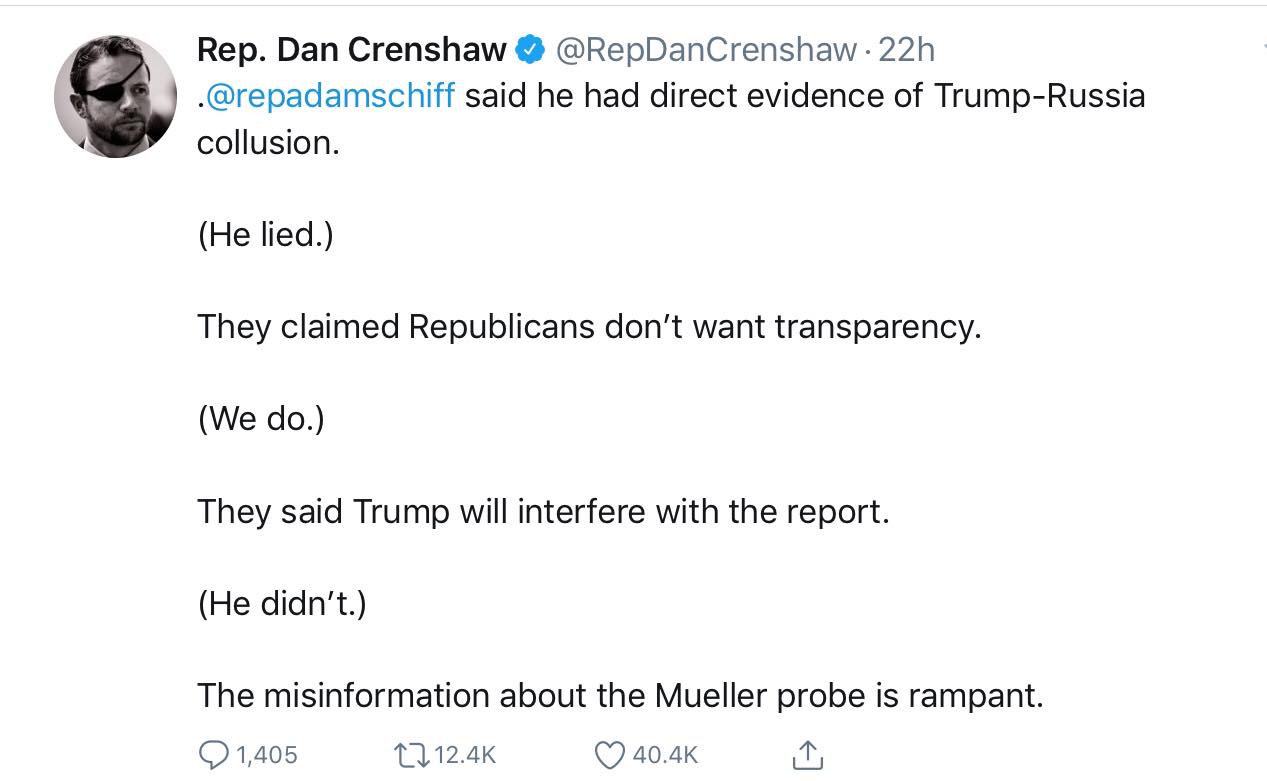Click the "(We do.)" line
Image resolution: width=1267 pixels, height=781 pixels.
coord(261,419)
